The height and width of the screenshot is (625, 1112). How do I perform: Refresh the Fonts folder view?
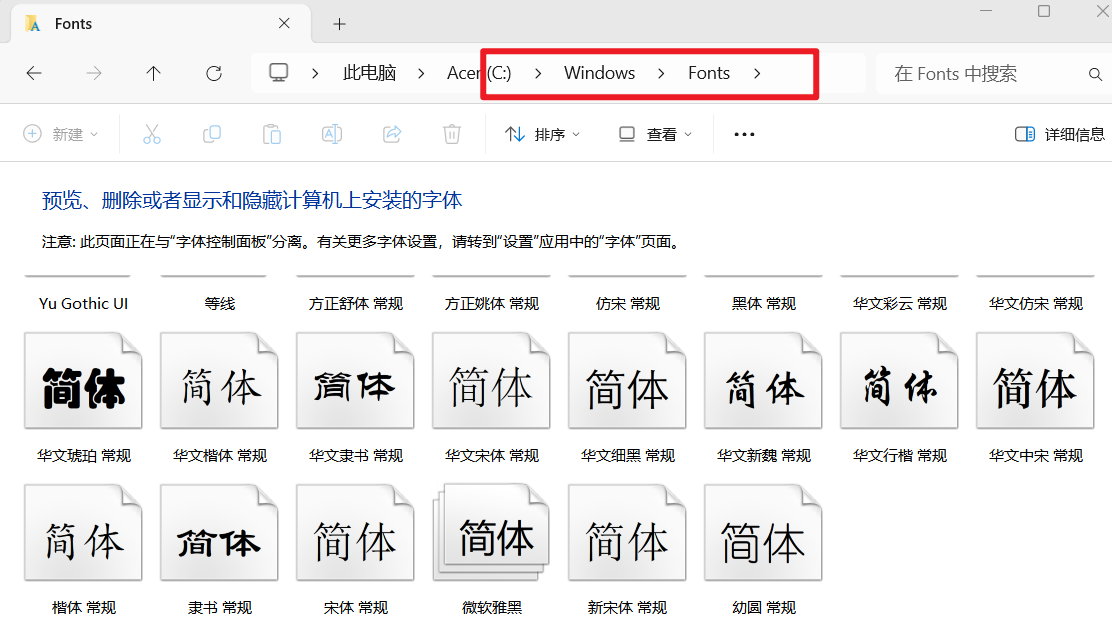[213, 73]
